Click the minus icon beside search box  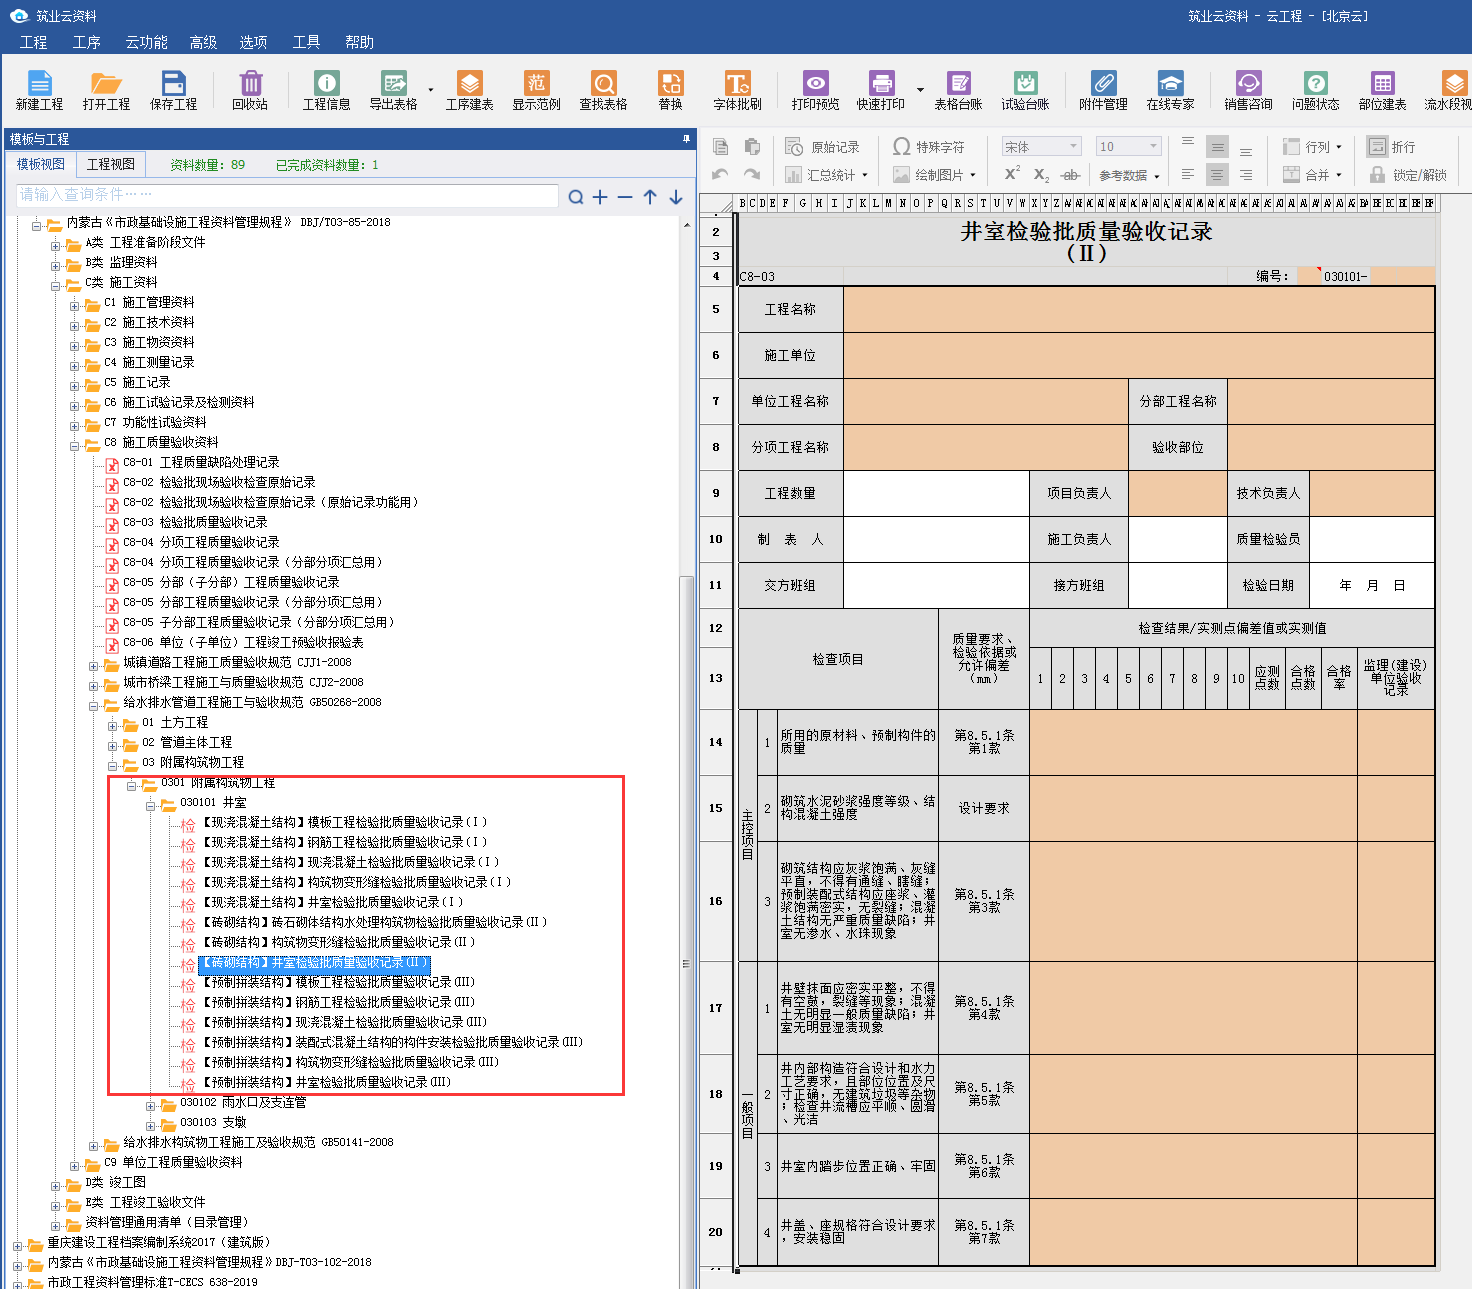pyautogui.click(x=625, y=197)
